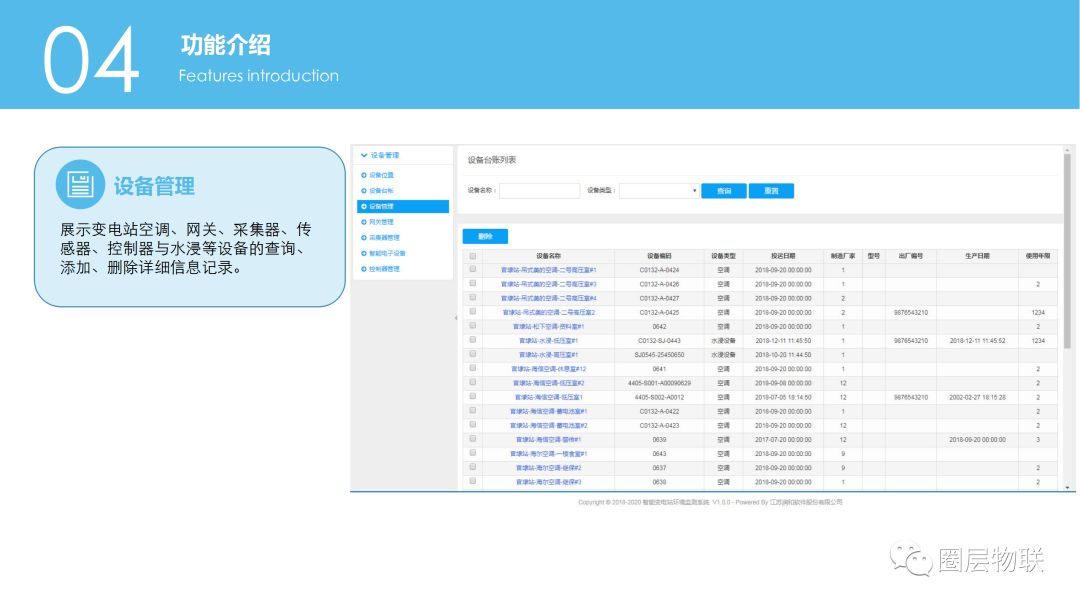This screenshot has width=1080, height=608.
Task: Open the 控制器管理 sidebar item
Action: click(x=384, y=269)
